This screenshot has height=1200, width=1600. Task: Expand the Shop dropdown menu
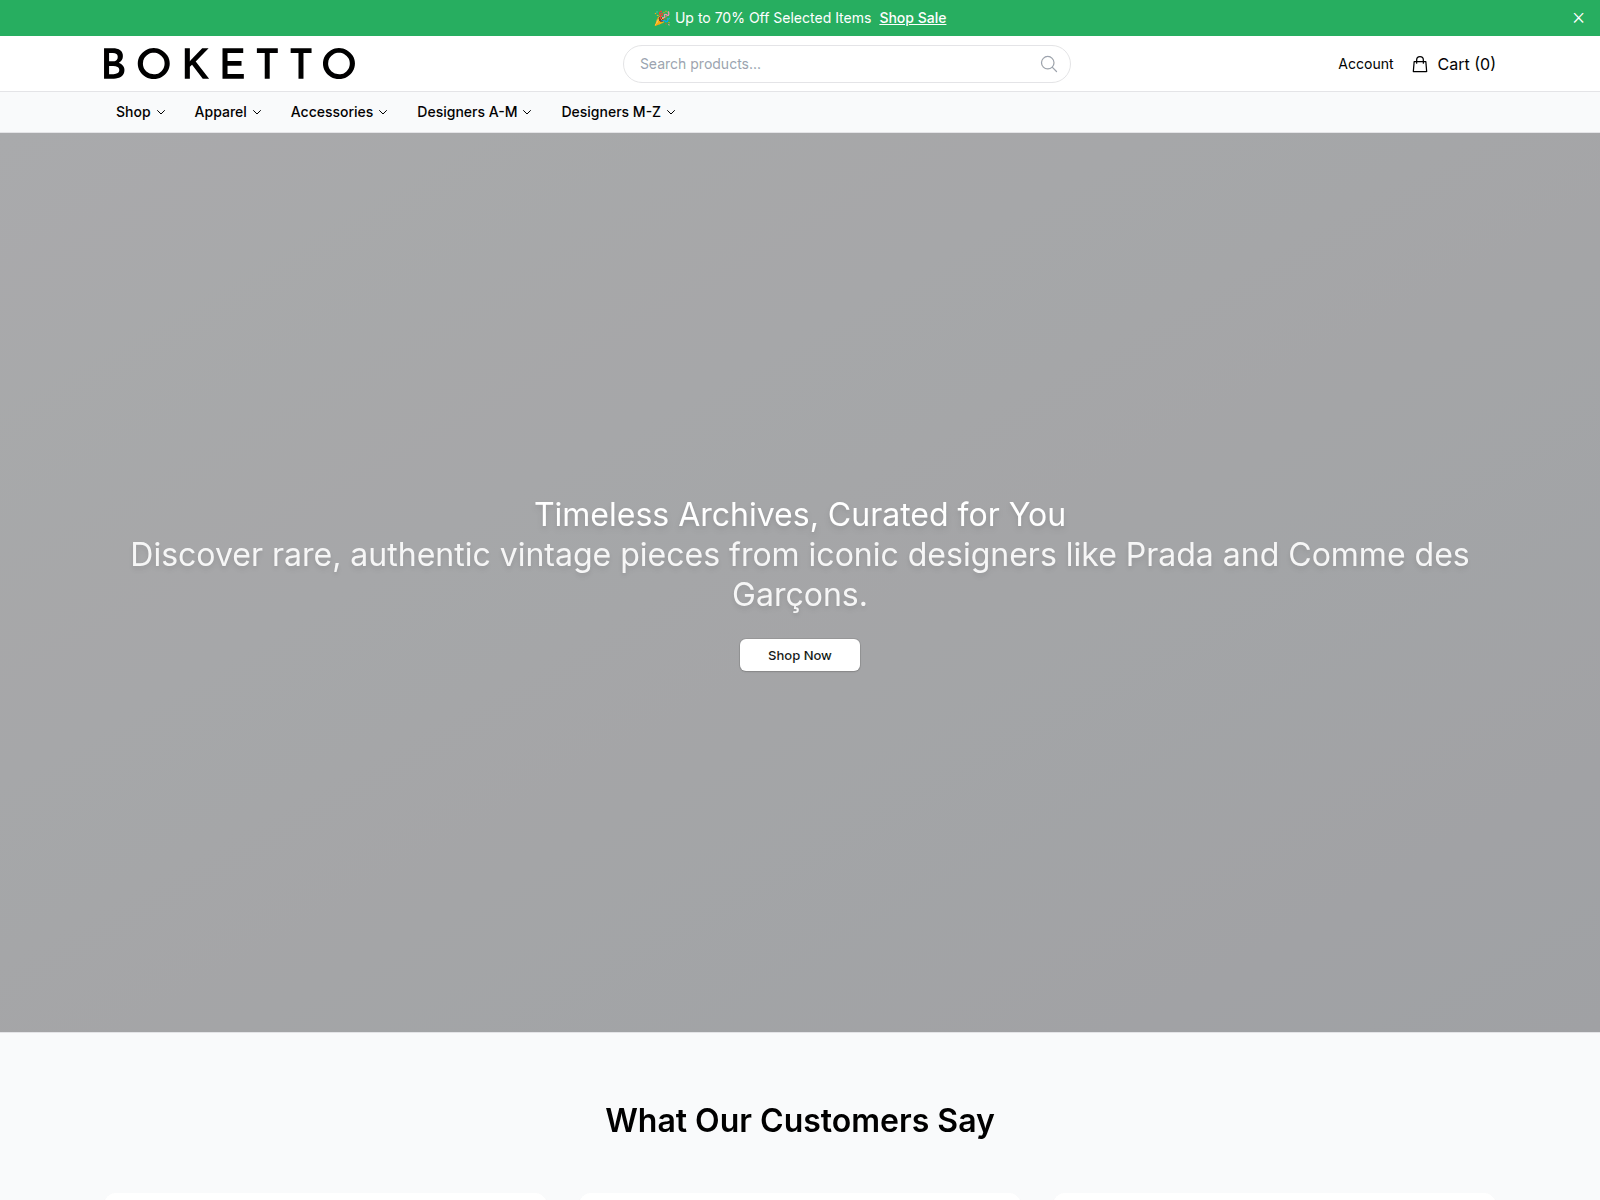coord(140,112)
